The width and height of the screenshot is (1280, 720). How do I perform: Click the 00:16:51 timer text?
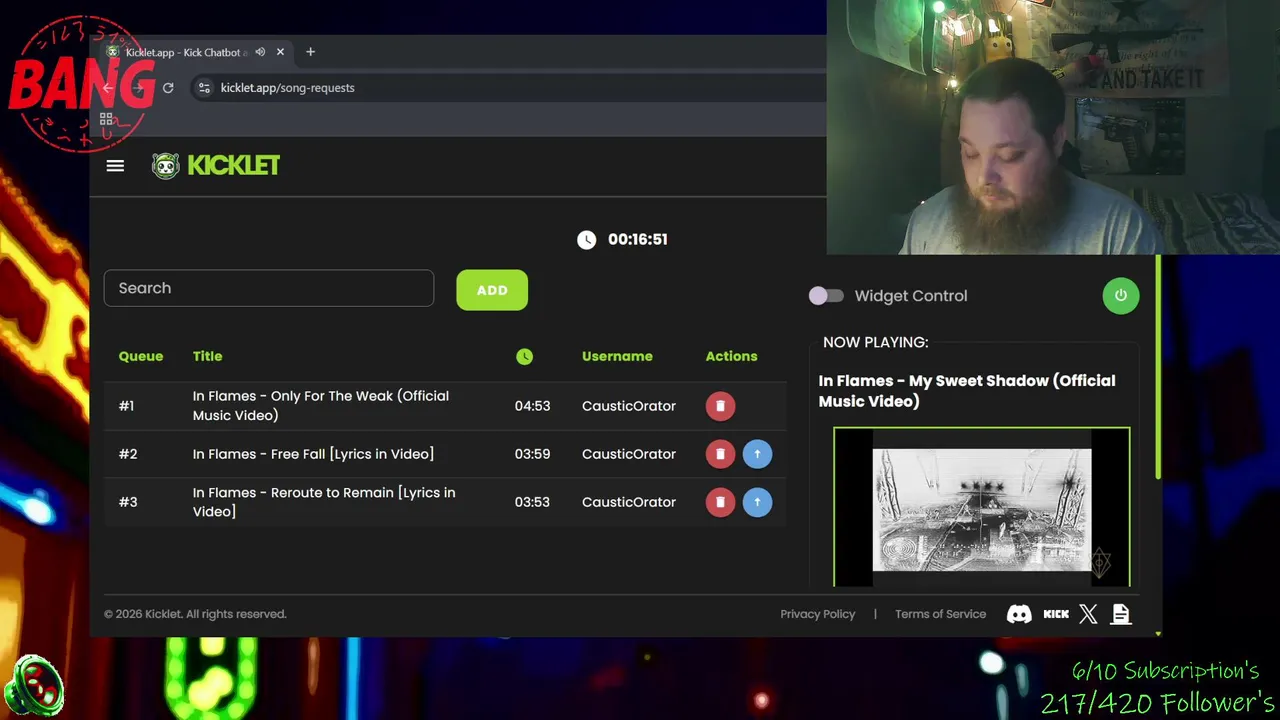tap(637, 239)
